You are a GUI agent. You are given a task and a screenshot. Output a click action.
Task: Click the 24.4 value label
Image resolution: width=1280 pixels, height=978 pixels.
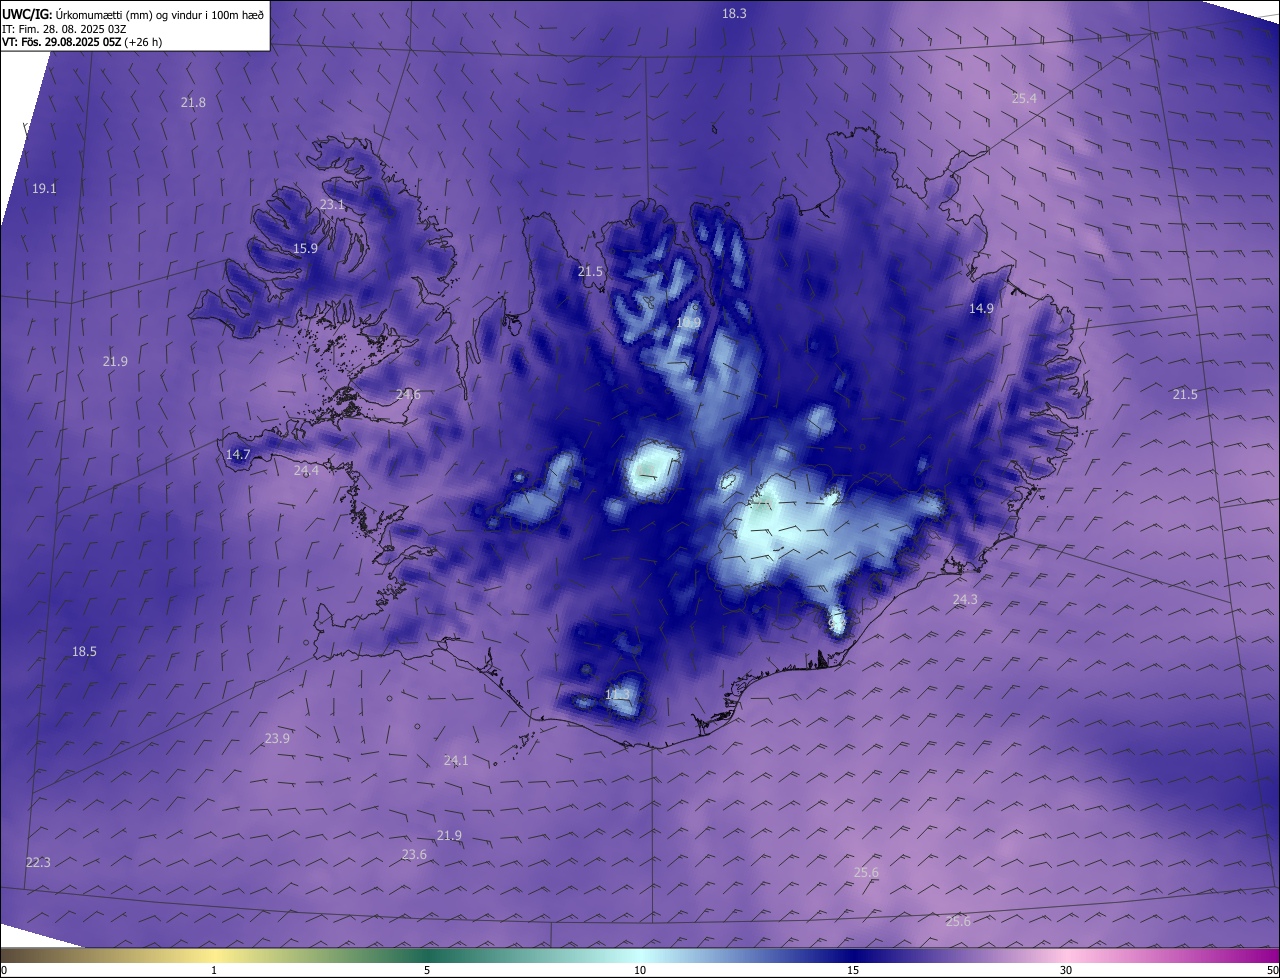pos(306,470)
